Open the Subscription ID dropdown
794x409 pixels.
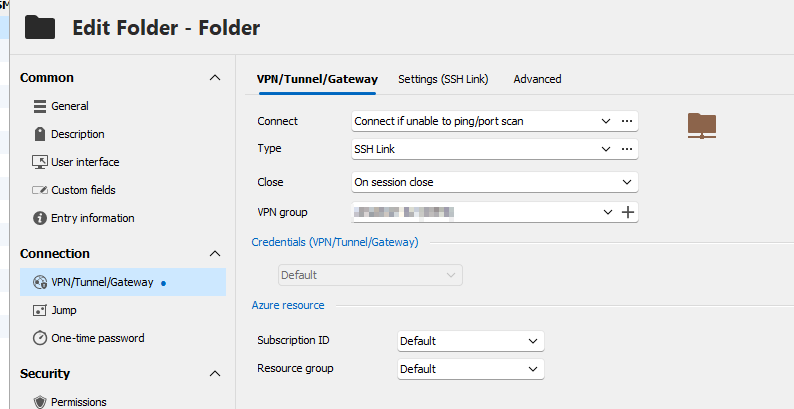(x=470, y=341)
